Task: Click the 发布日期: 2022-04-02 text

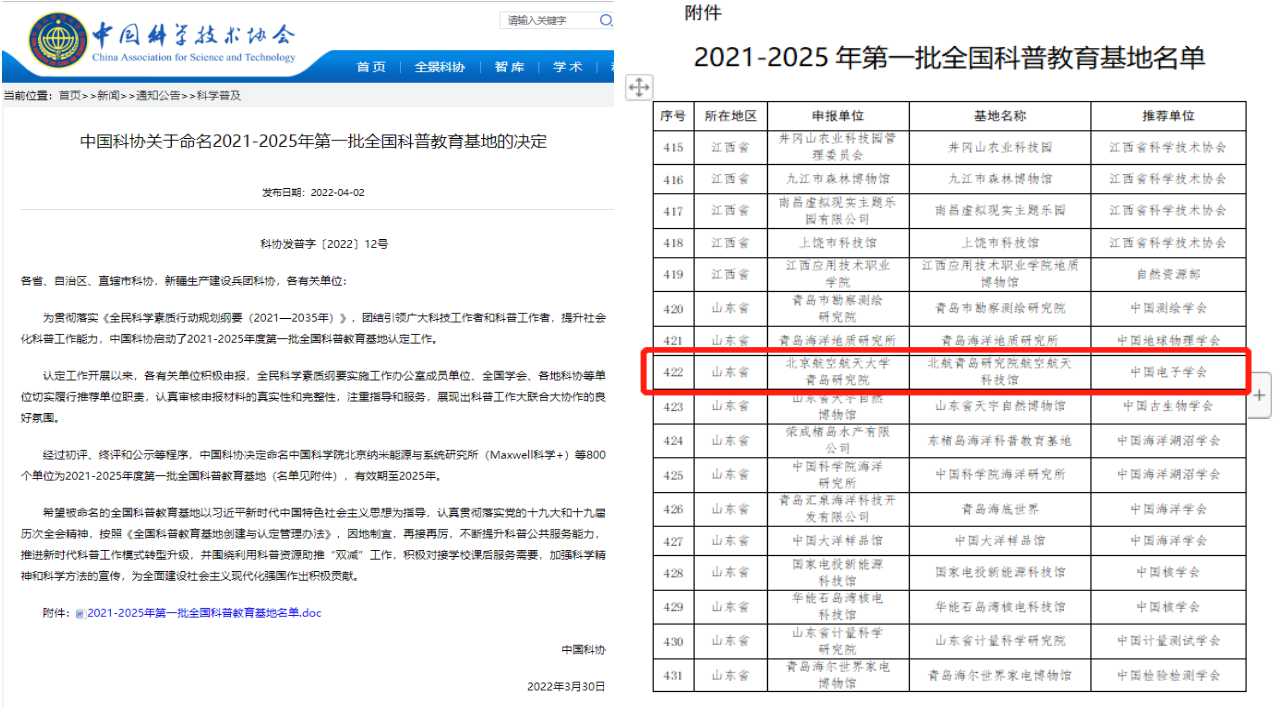Action: point(313,192)
